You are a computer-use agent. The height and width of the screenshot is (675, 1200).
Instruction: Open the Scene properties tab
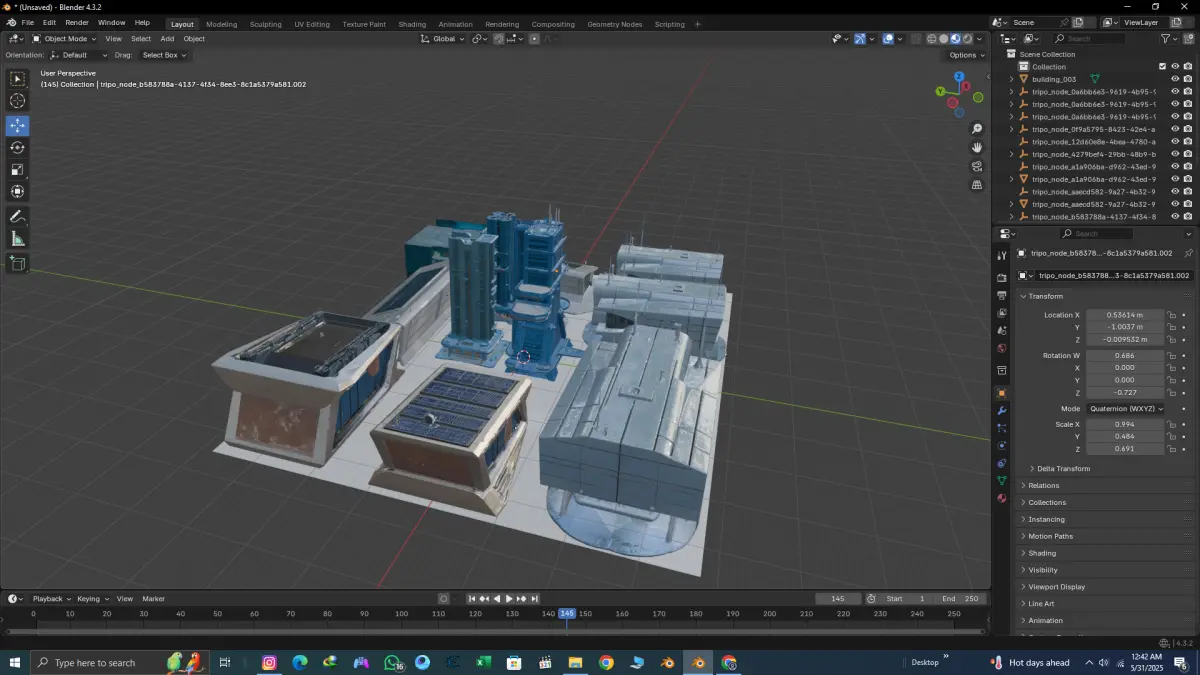pyautogui.click(x=1001, y=330)
